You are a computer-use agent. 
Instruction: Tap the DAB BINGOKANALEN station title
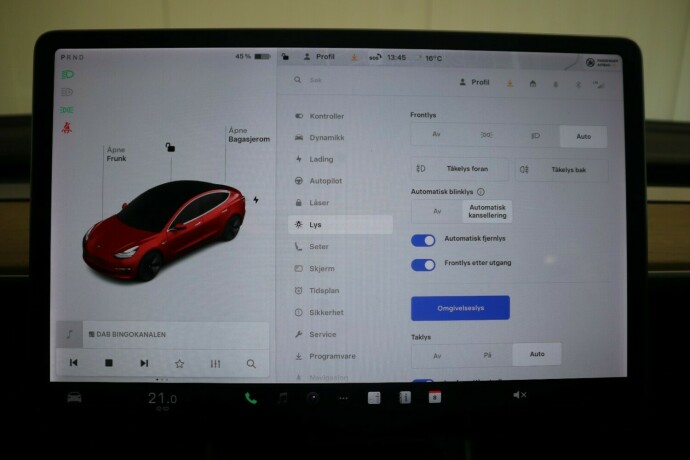[131, 335]
